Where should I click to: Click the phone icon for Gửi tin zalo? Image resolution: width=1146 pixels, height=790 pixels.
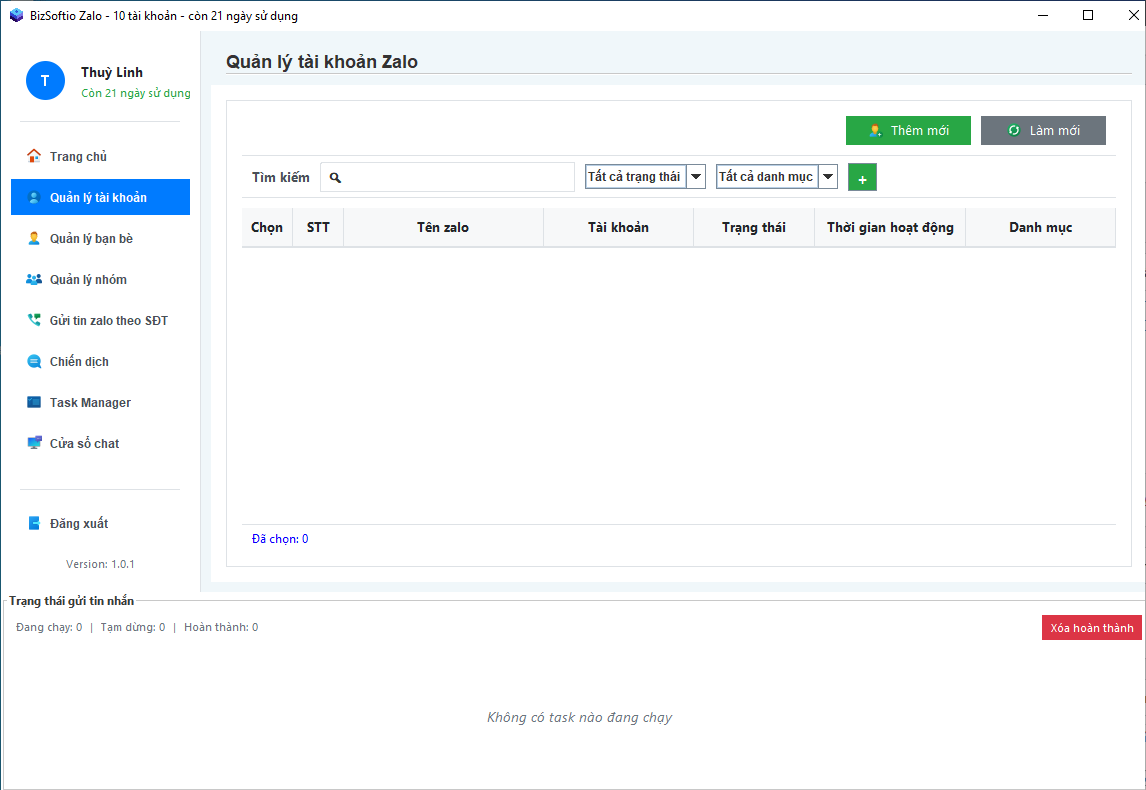pos(34,320)
